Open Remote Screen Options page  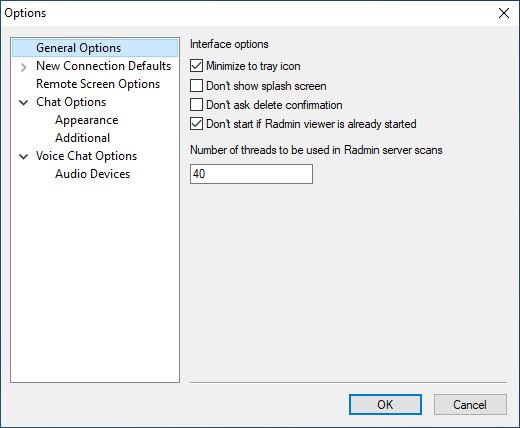click(x=98, y=84)
